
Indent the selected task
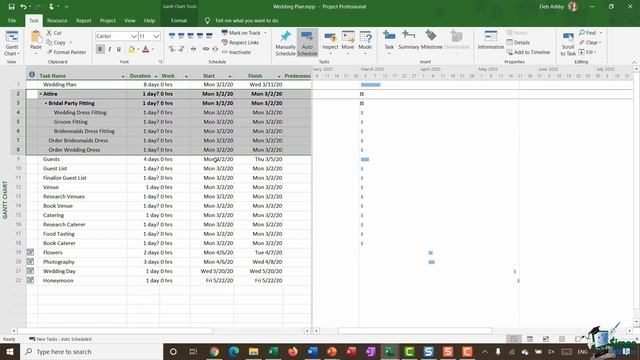(181, 49)
